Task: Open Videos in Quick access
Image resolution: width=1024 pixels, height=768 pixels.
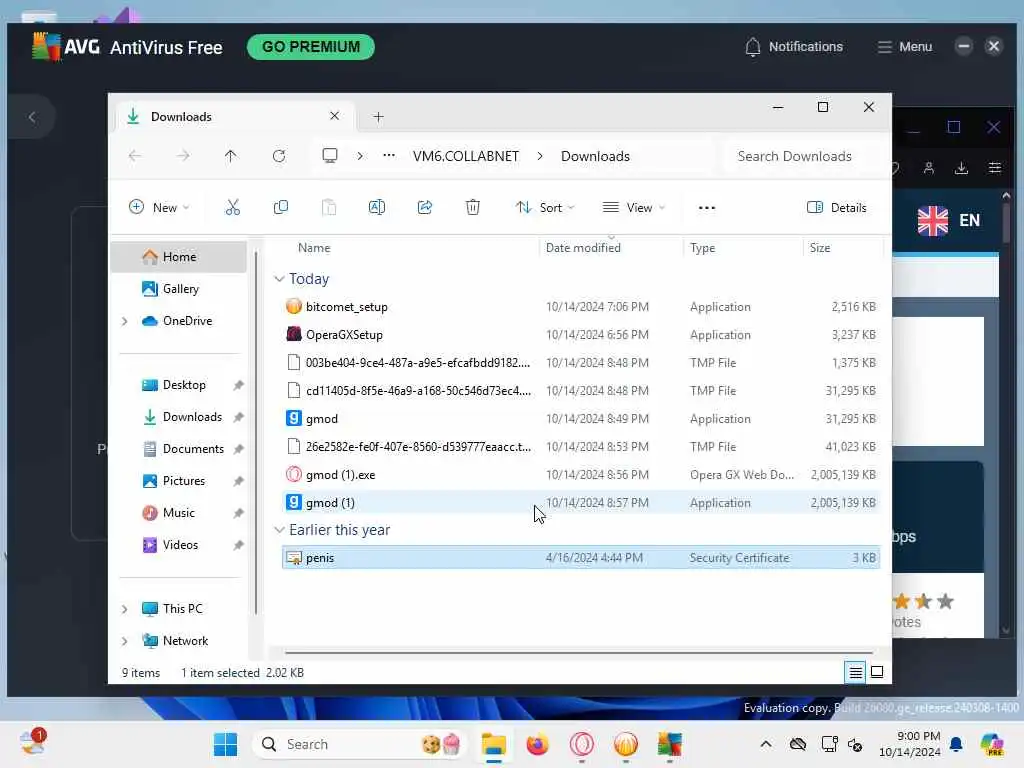Action: (x=180, y=545)
